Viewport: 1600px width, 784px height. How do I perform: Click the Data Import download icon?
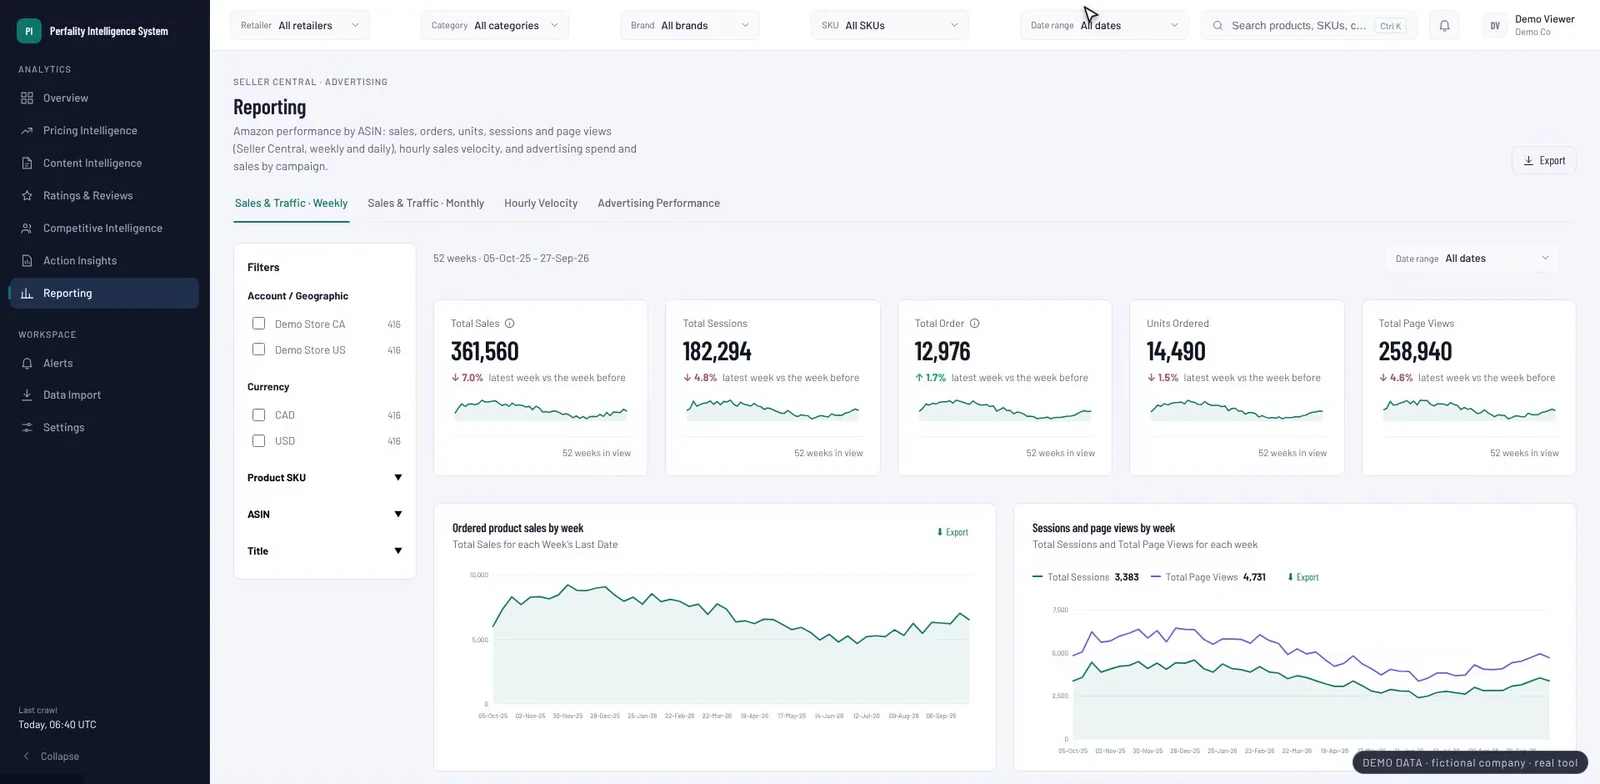[x=27, y=395]
